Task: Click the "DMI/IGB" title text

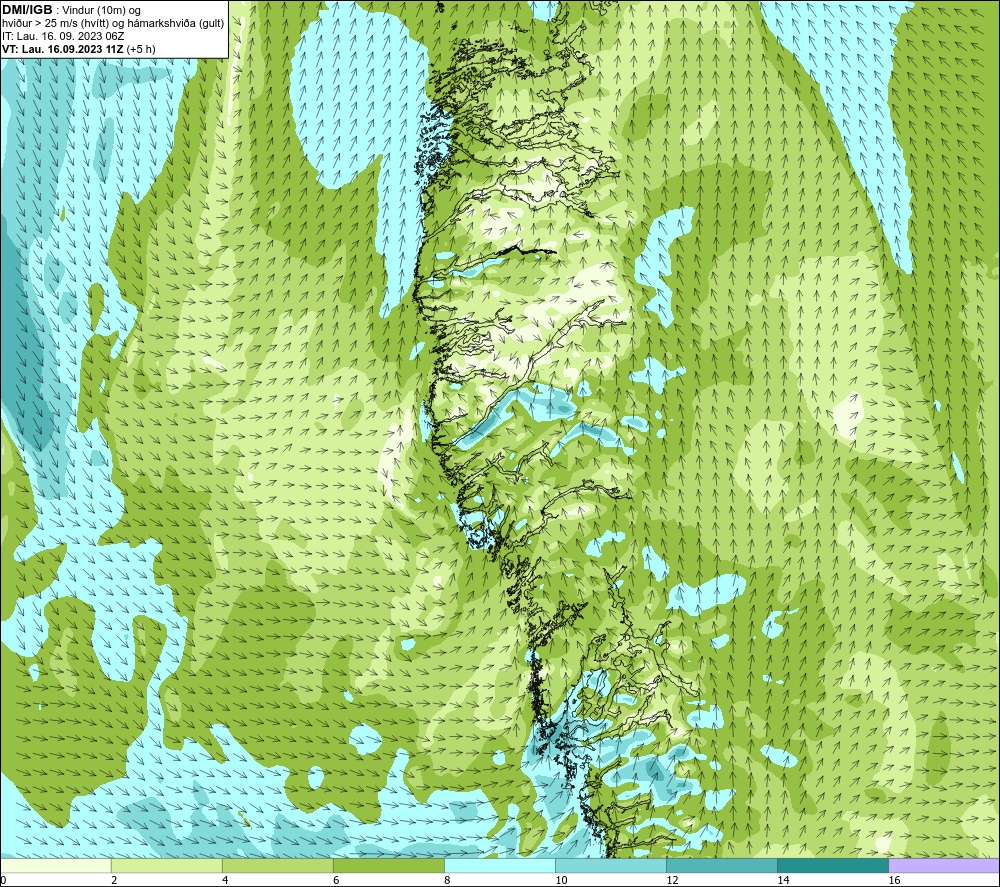Action: 27,10
